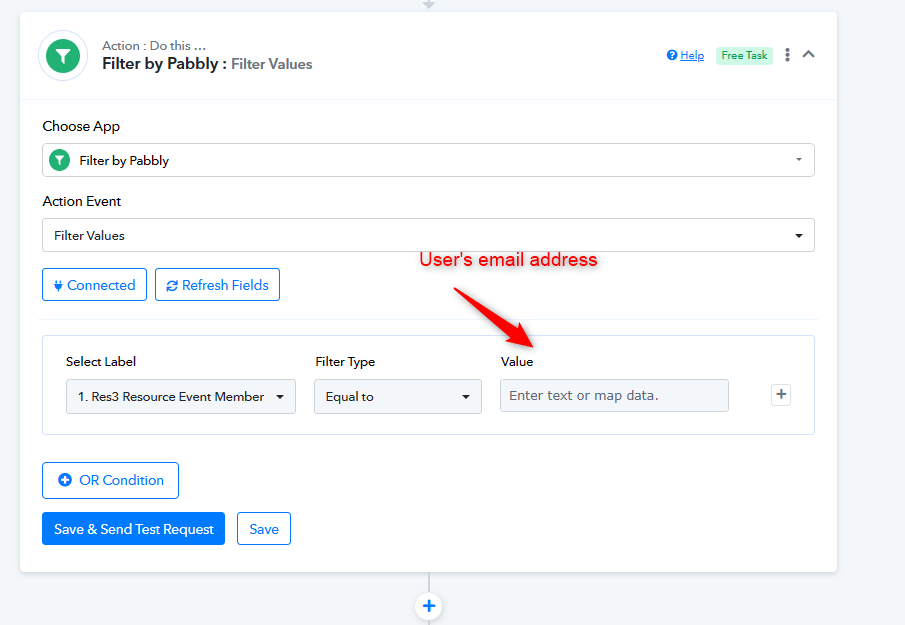
Task: Add an AND condition with the plus icon
Action: 781,395
